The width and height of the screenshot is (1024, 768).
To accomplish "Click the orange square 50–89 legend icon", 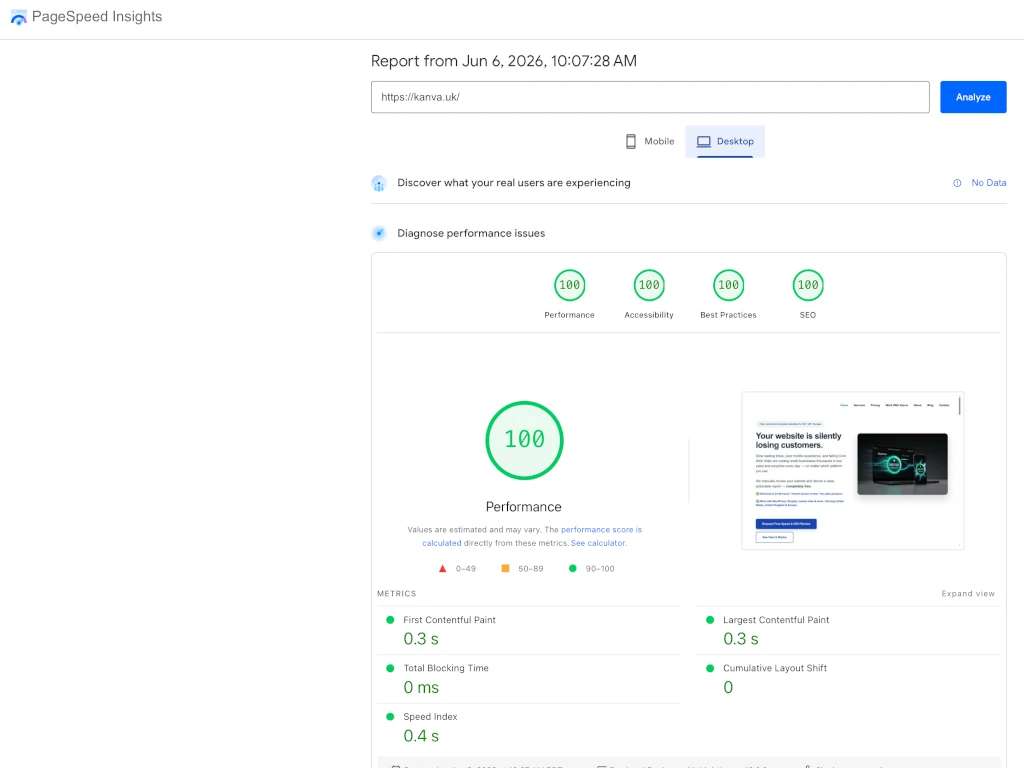I will pos(505,569).
